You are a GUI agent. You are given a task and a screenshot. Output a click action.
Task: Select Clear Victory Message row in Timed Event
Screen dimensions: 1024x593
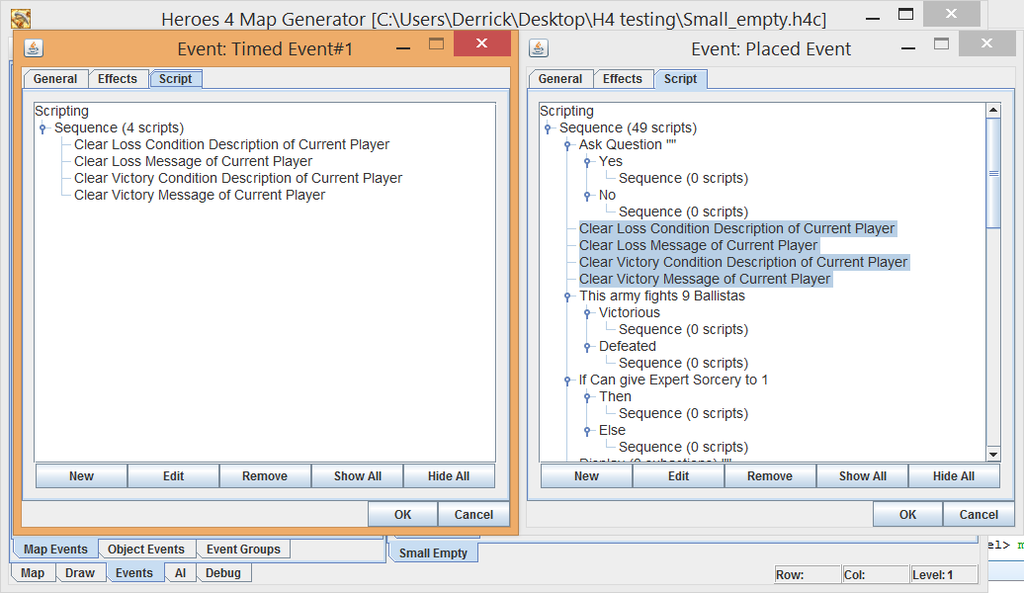pyautogui.click(x=199, y=195)
